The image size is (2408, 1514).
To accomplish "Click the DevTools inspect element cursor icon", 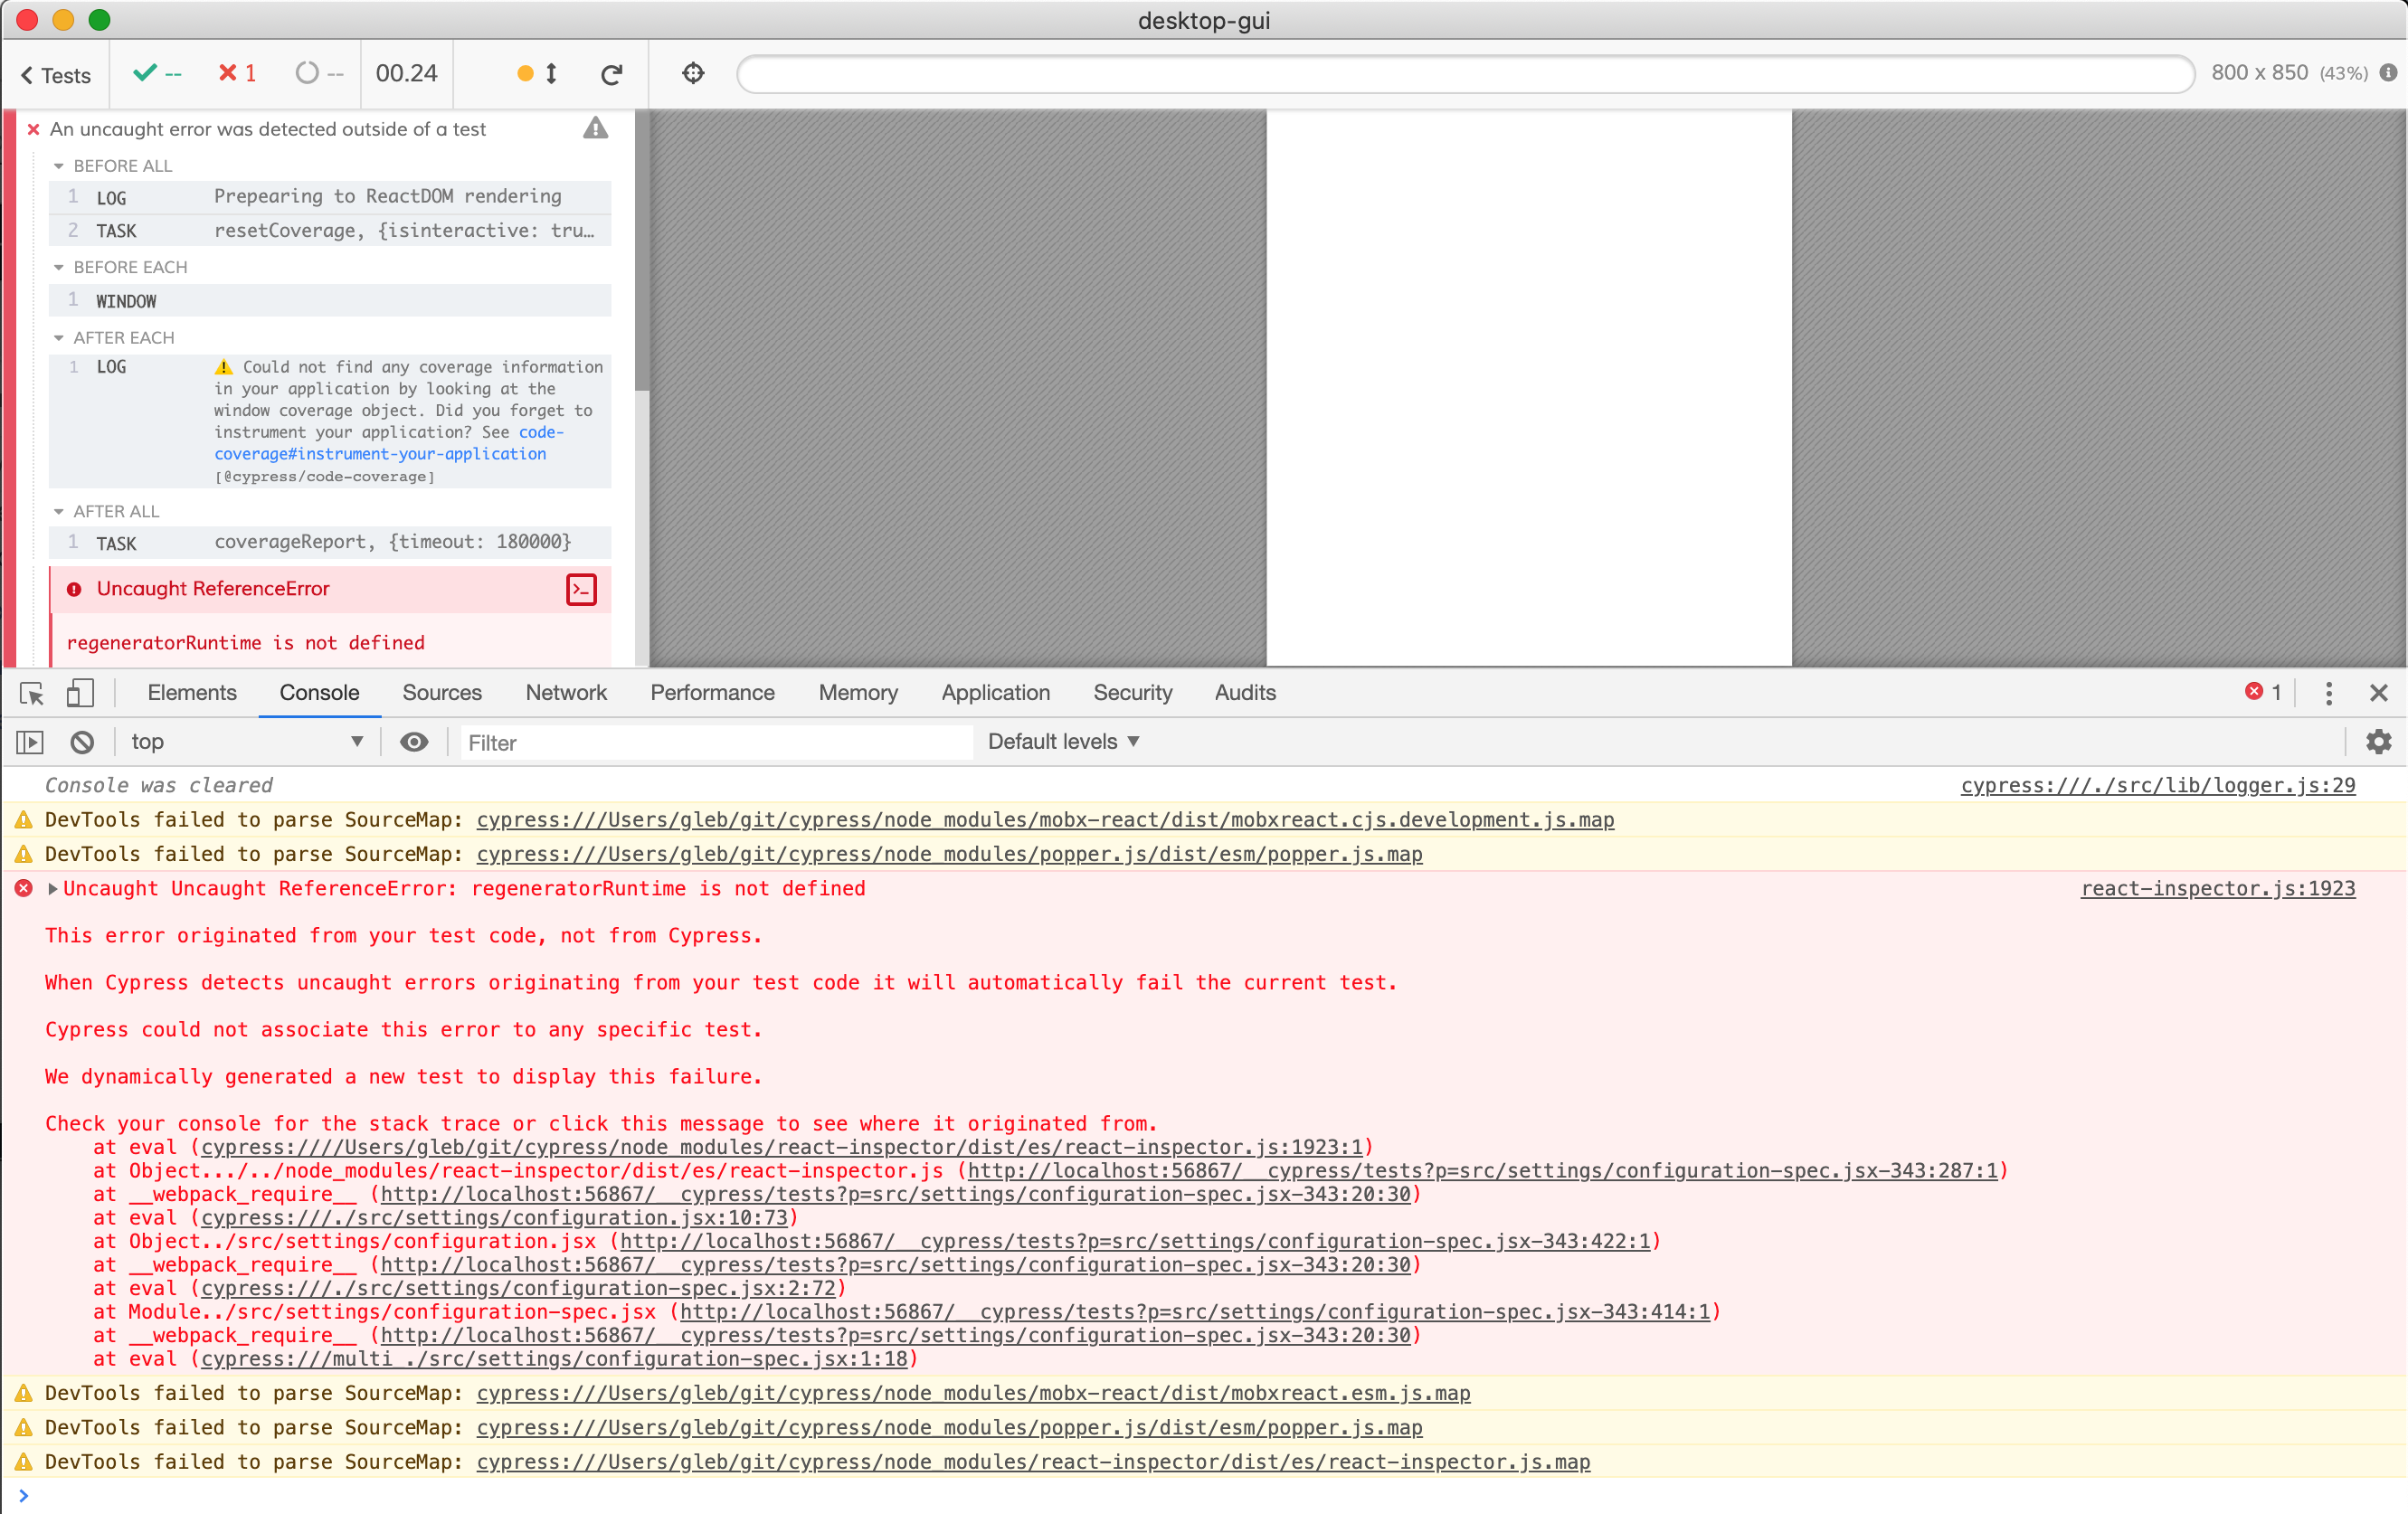I will click(31, 692).
